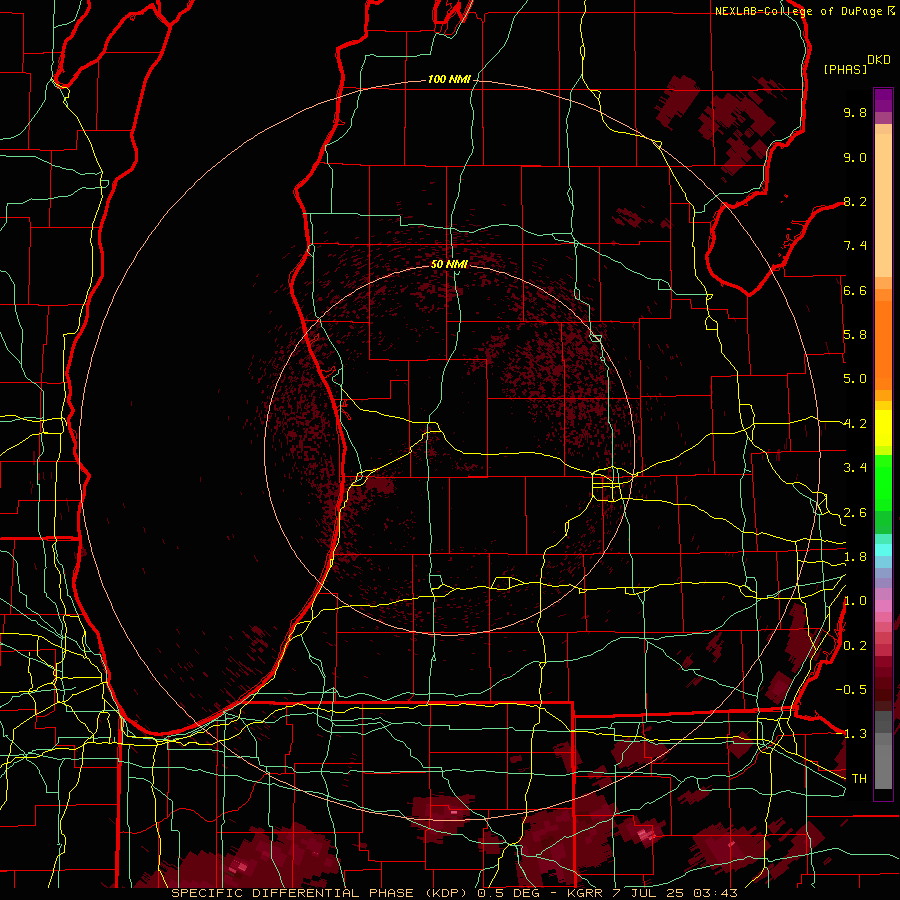Pick the purple band atop the color bar
Screen dimensions: 900x900
tap(883, 100)
